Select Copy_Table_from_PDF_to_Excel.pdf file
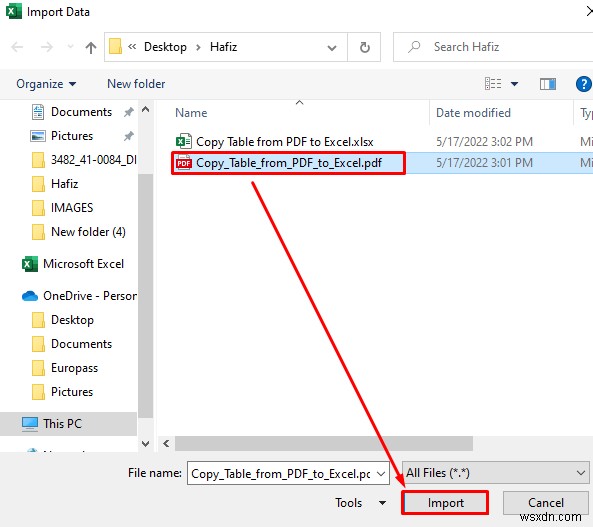The image size is (593, 527). 289,163
